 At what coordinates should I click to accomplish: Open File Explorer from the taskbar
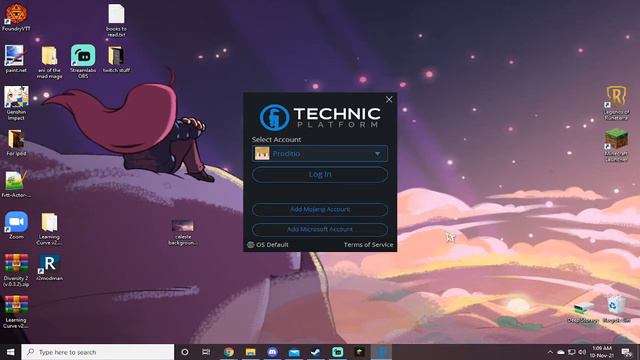click(x=250, y=352)
